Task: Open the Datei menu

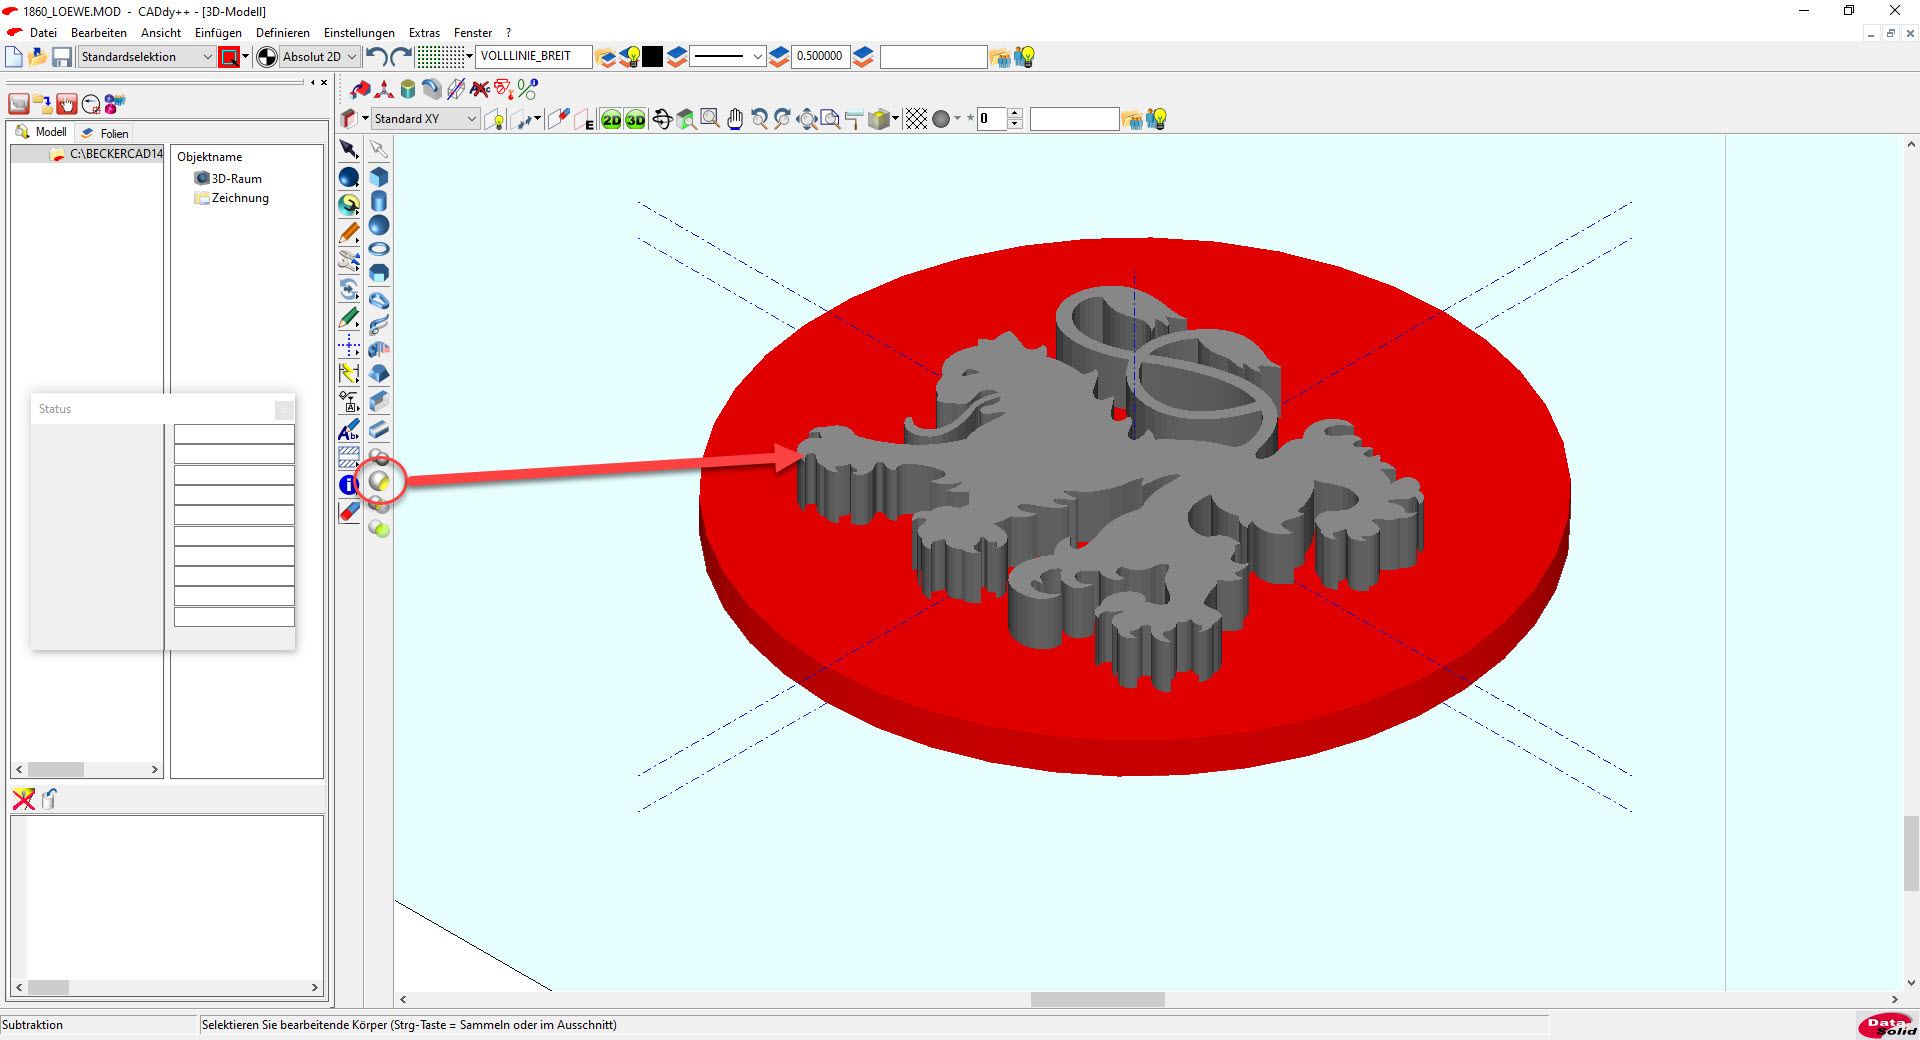Action: (43, 33)
